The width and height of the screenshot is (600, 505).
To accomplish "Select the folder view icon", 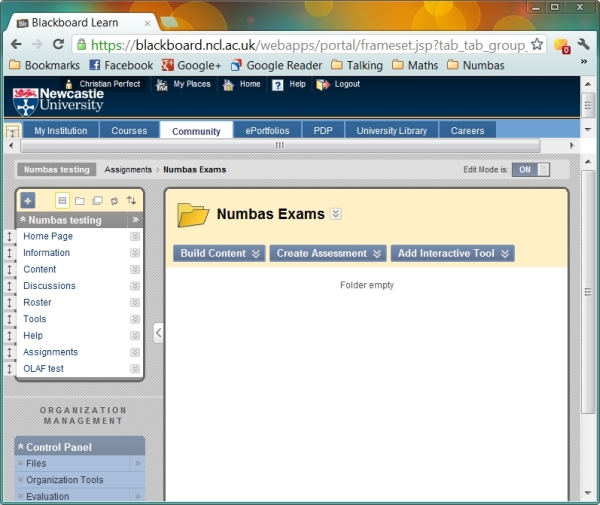I will [x=80, y=200].
